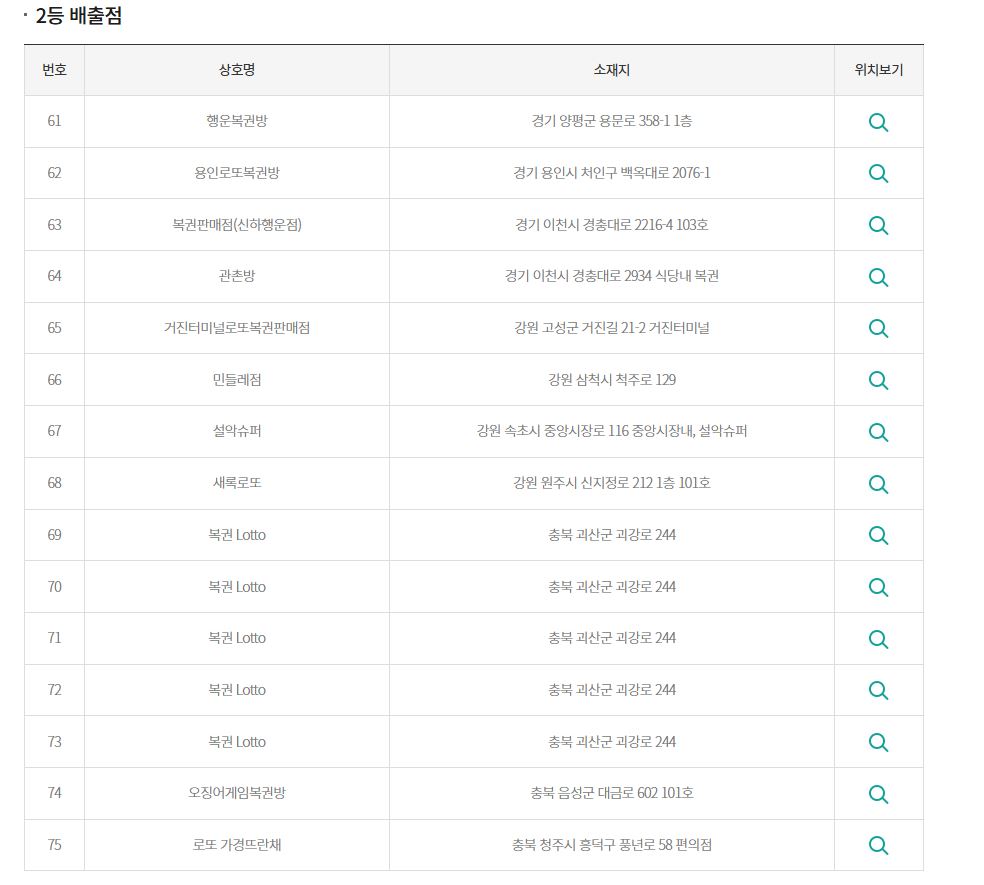
Task: Click magnifier icon in row 70
Action: click(x=878, y=588)
